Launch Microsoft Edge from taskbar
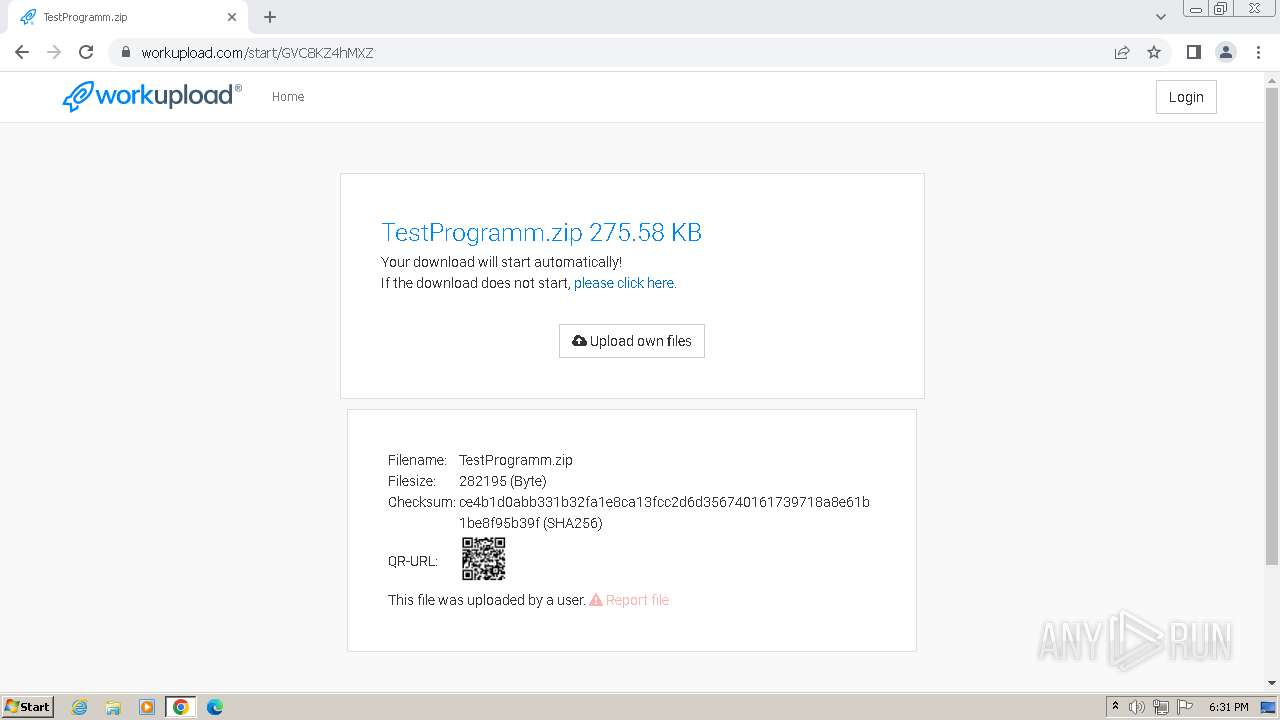Viewport: 1280px width, 720px height. click(x=214, y=707)
